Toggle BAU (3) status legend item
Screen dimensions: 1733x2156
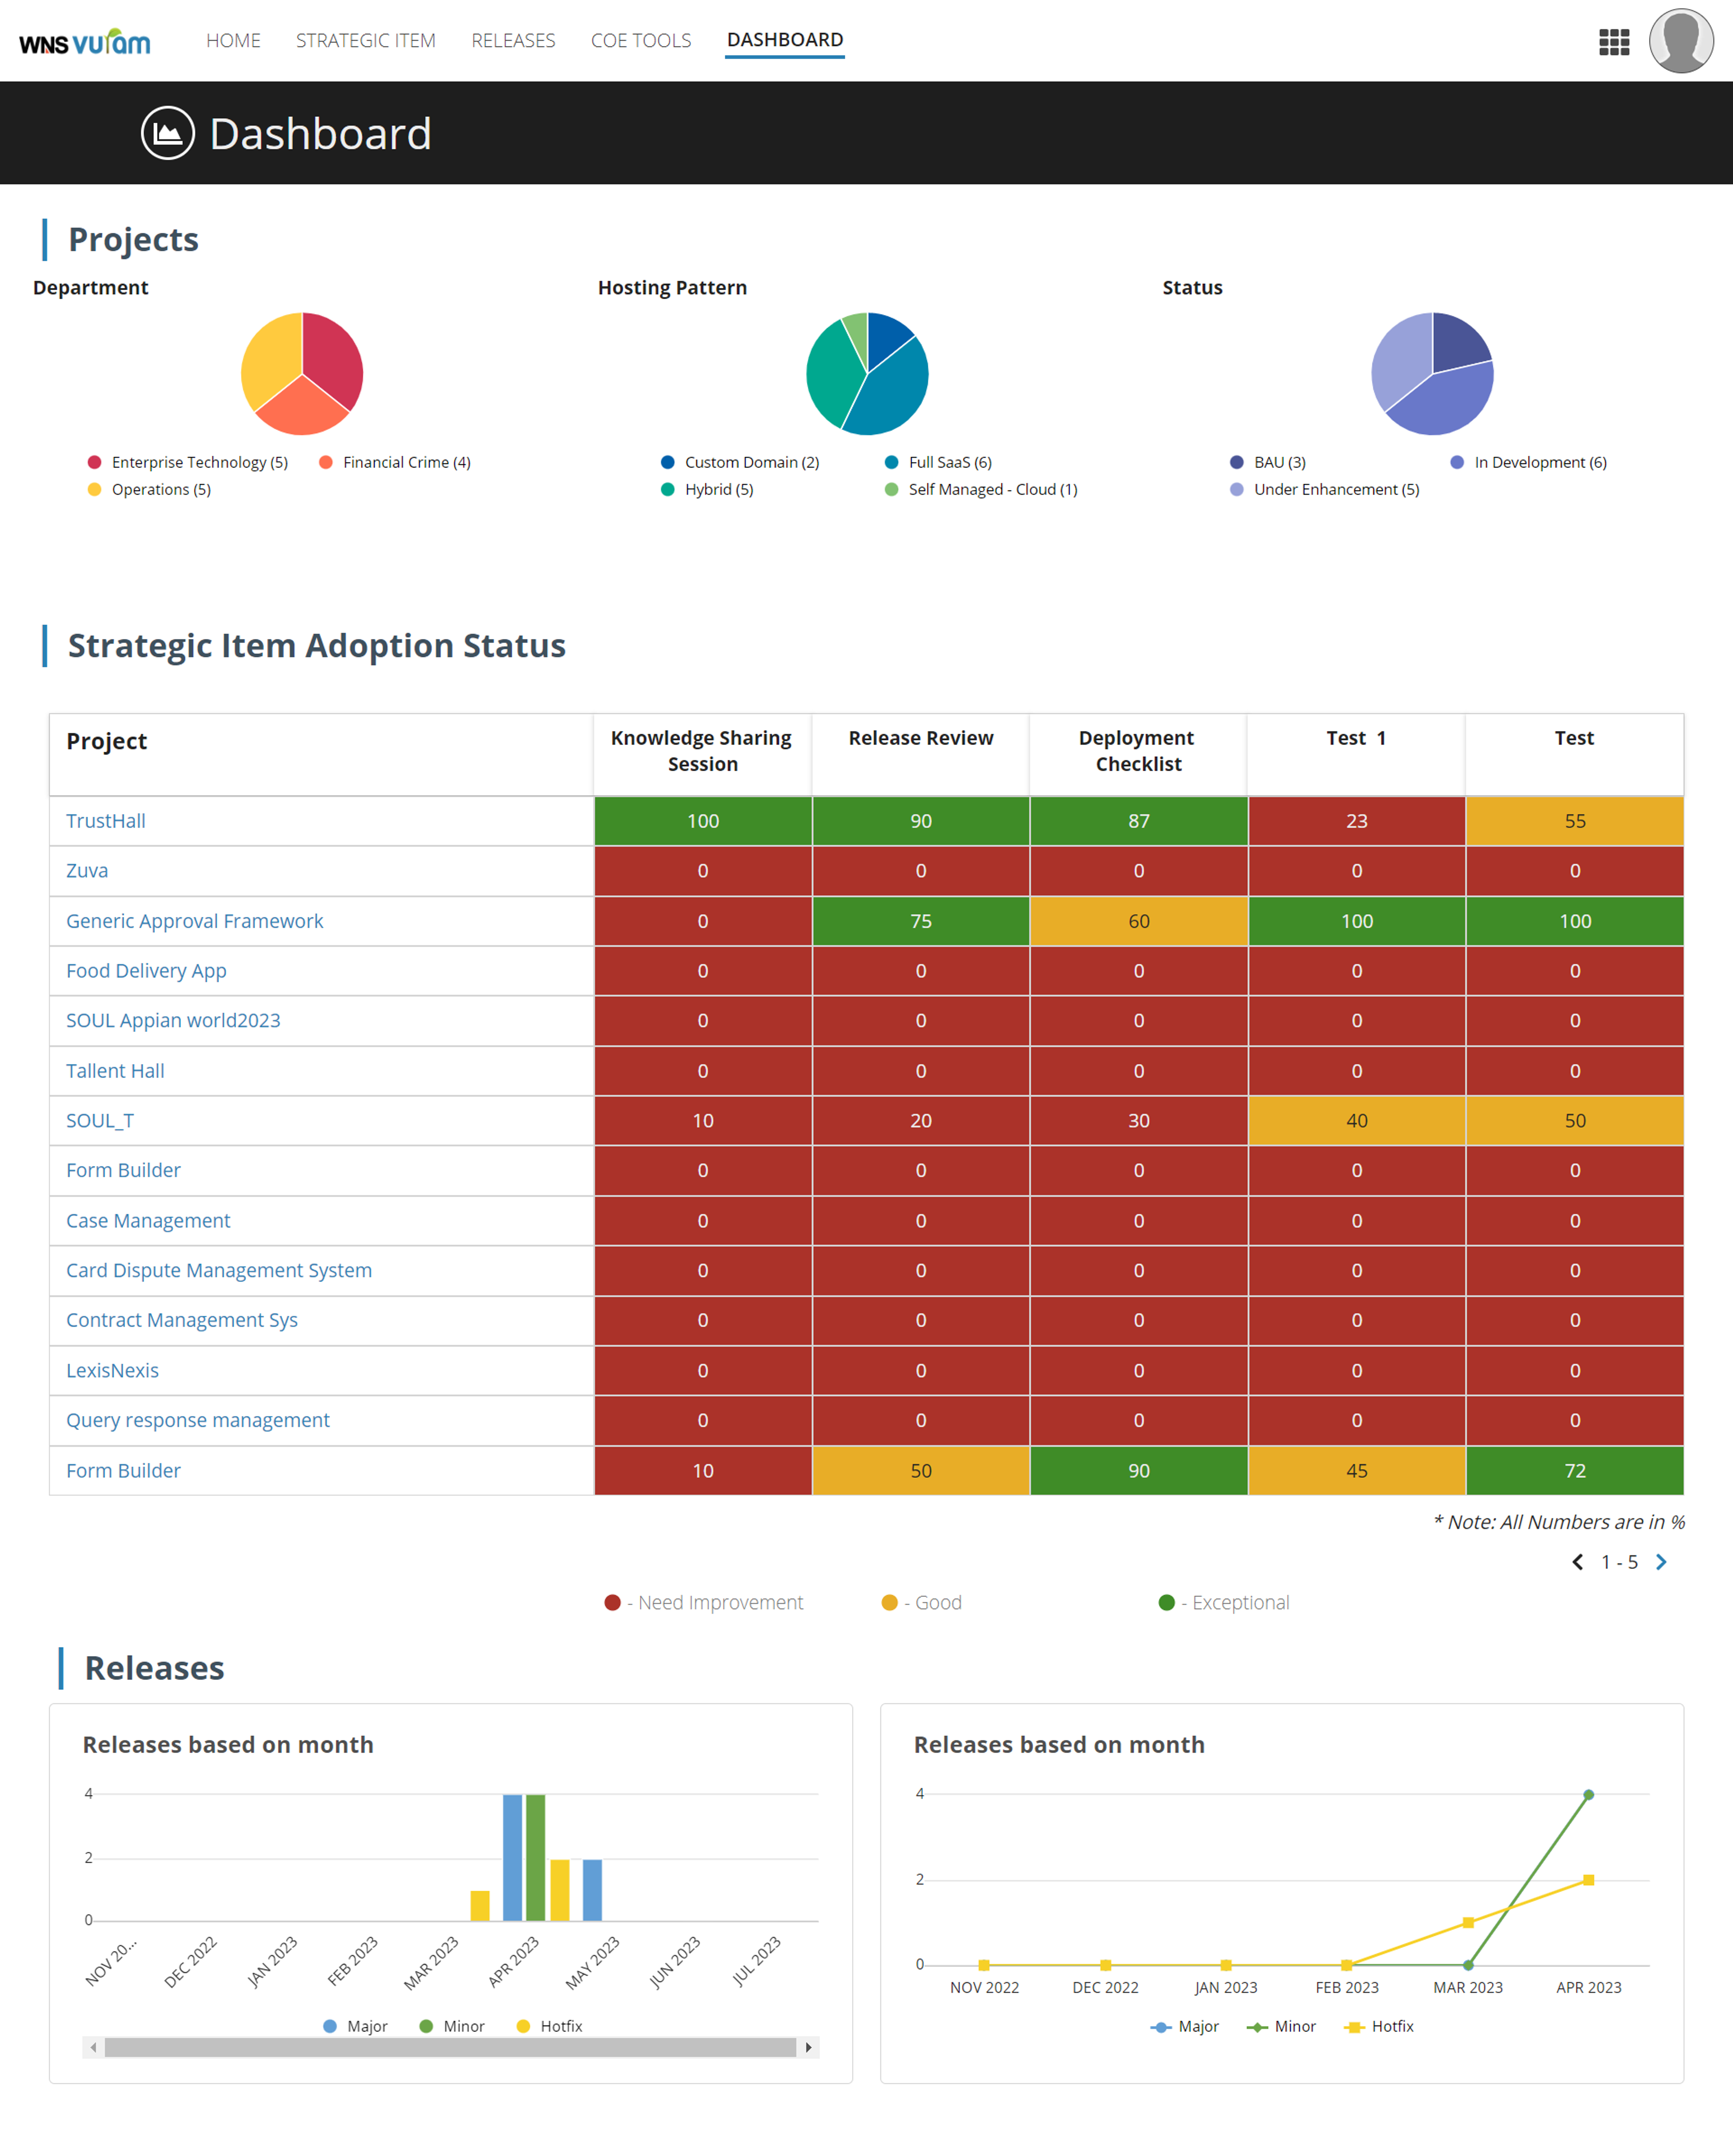pyautogui.click(x=1268, y=462)
